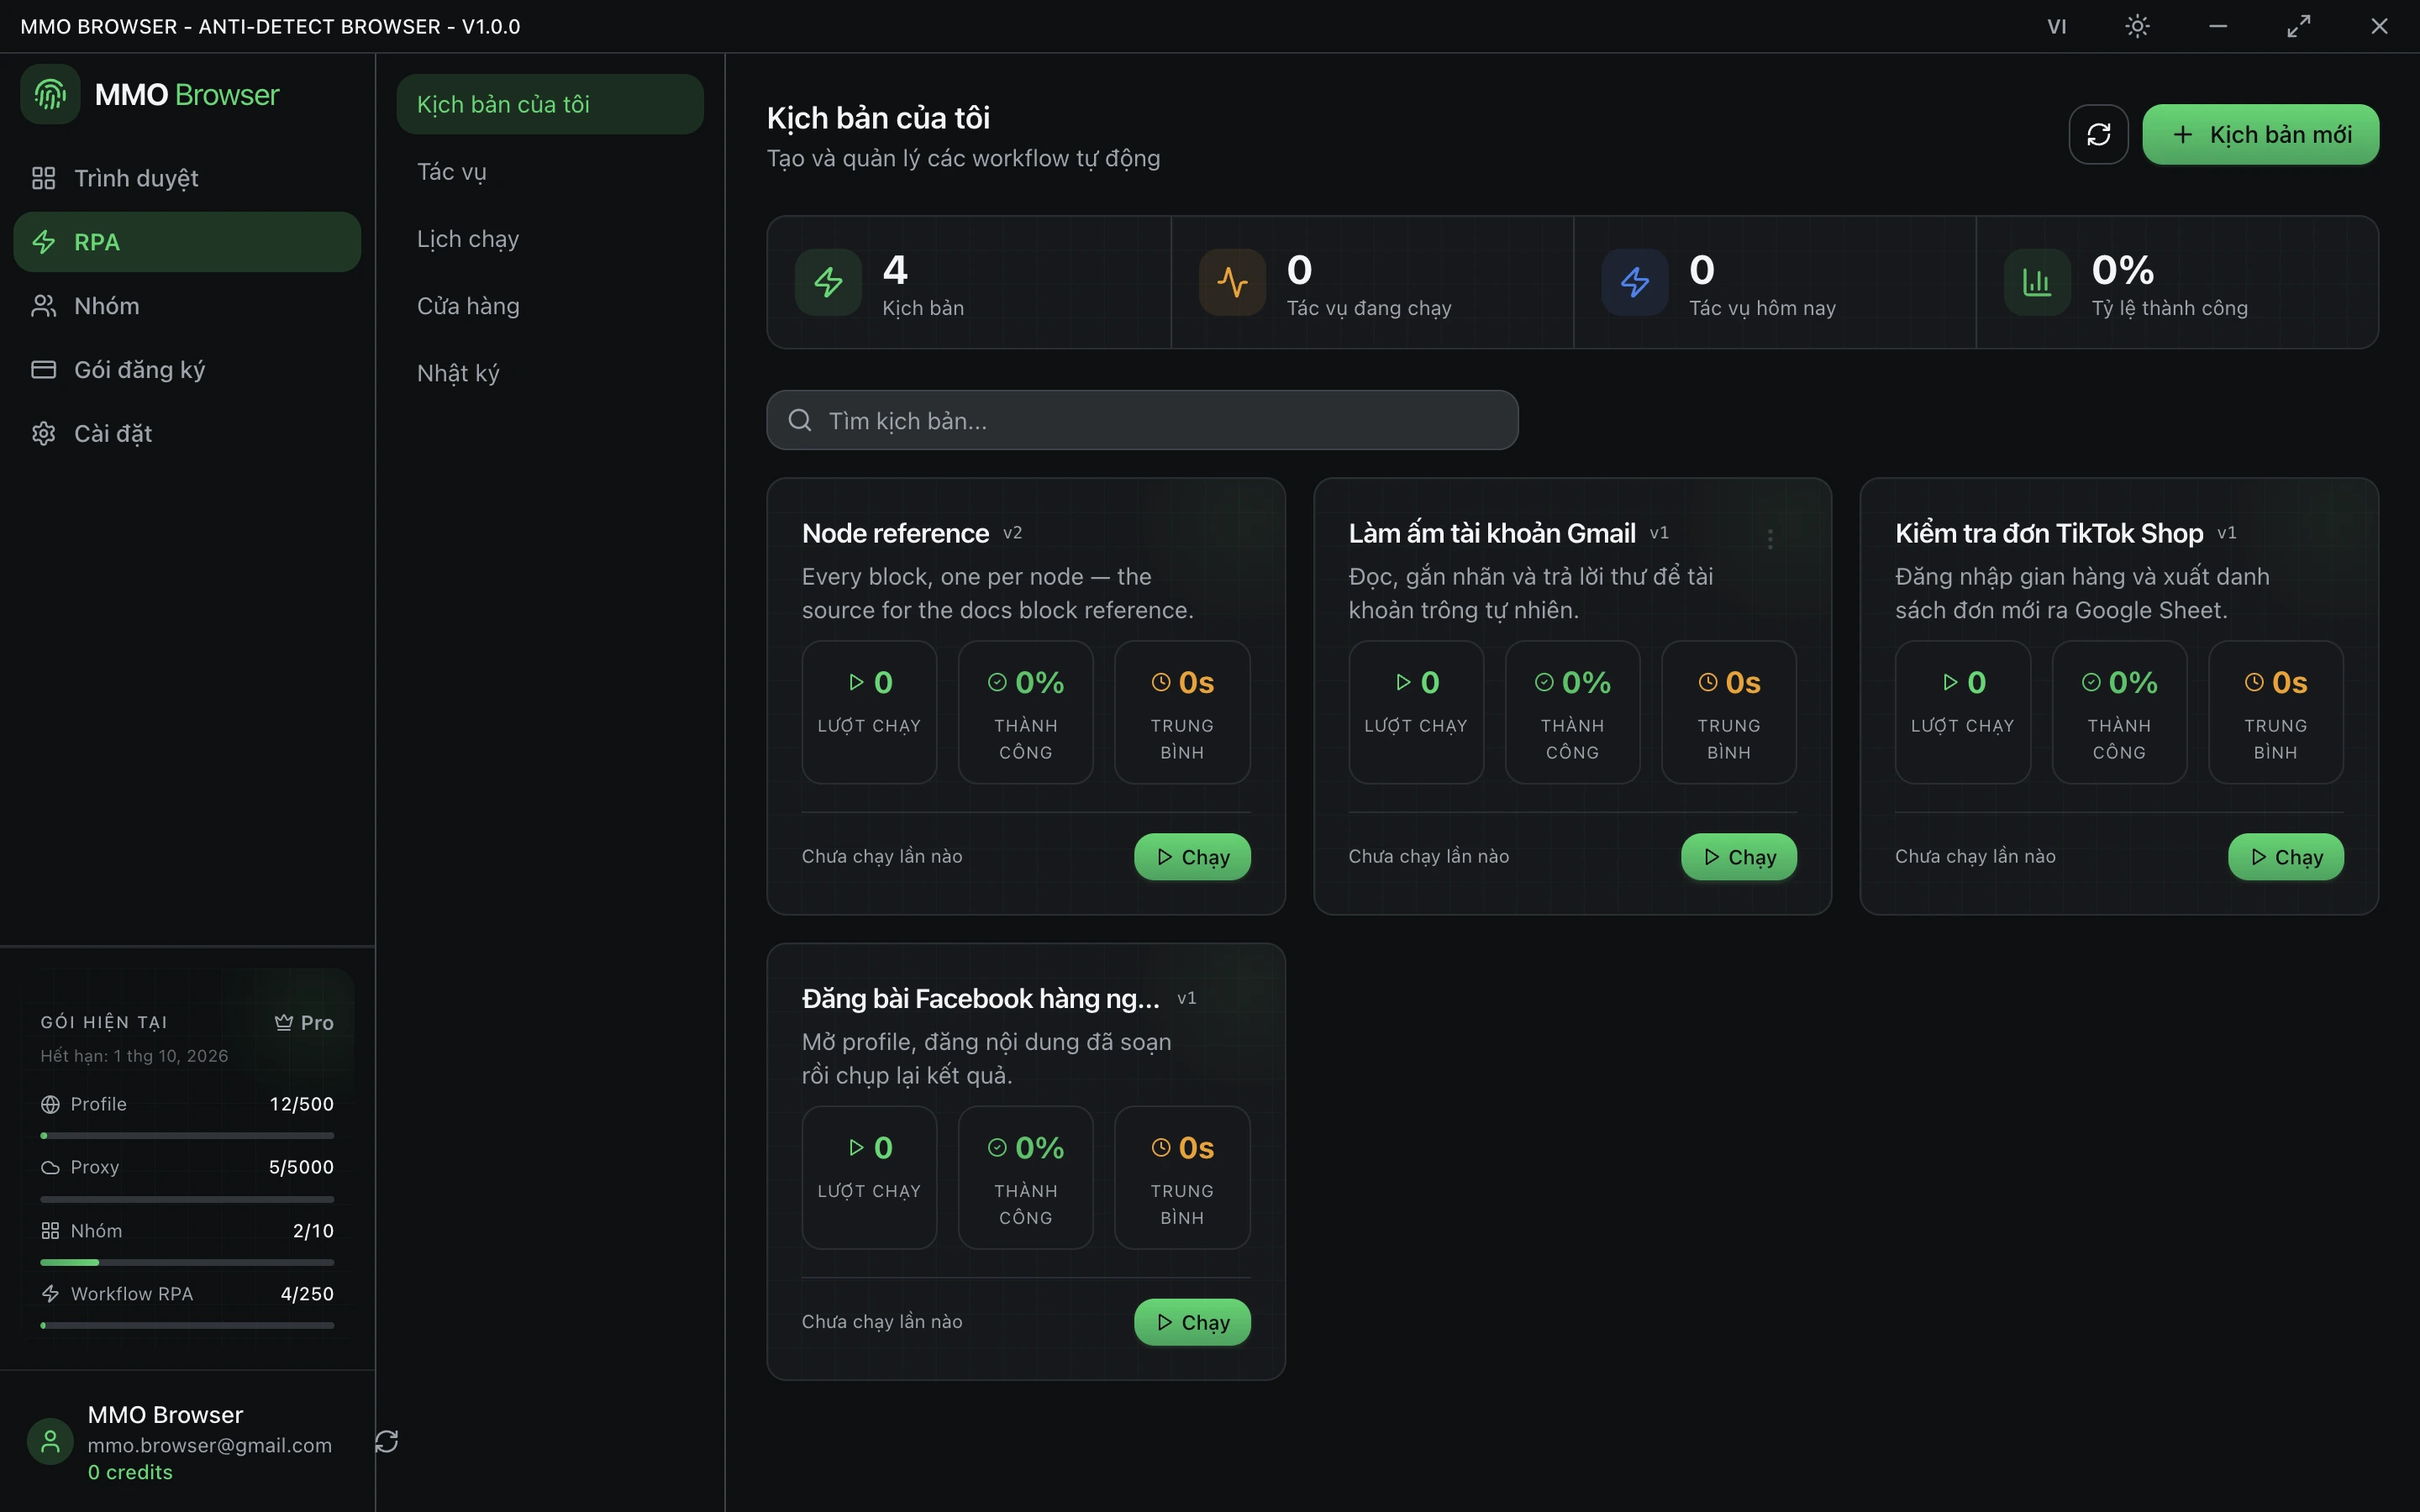Open the Đăng bài Facebook hàng ng... card title
Viewport: 2420px width, 1512px height.
click(980, 998)
